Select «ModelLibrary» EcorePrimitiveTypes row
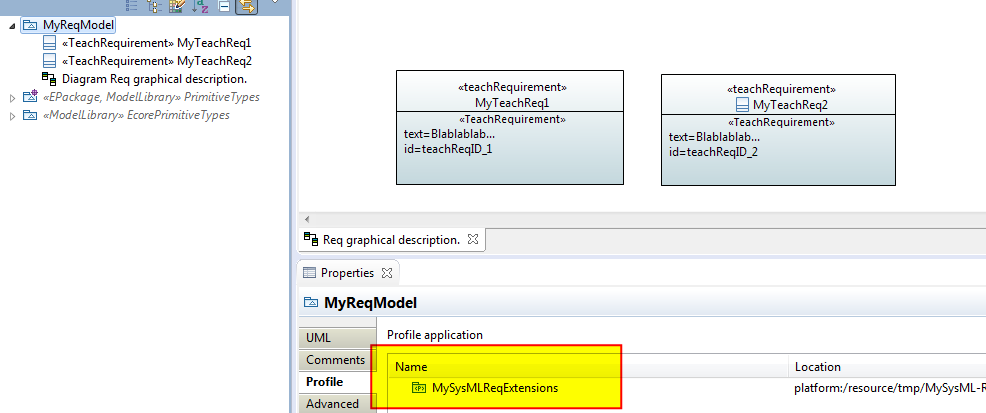This screenshot has width=986, height=413. (x=136, y=115)
